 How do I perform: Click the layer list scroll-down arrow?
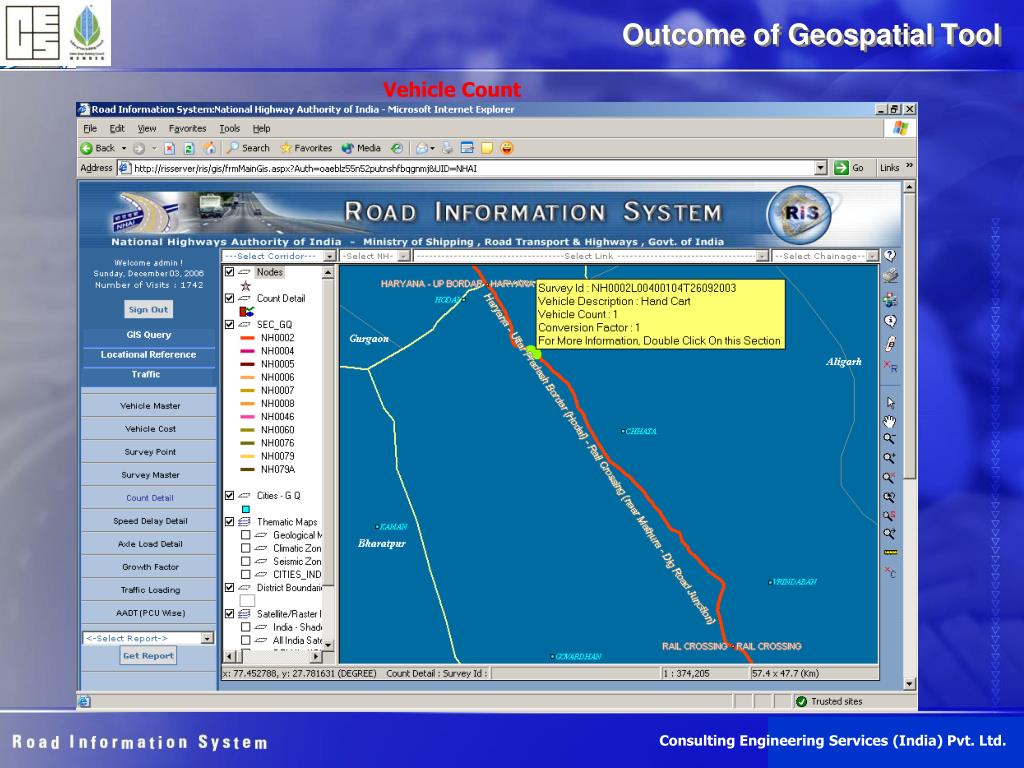click(328, 645)
